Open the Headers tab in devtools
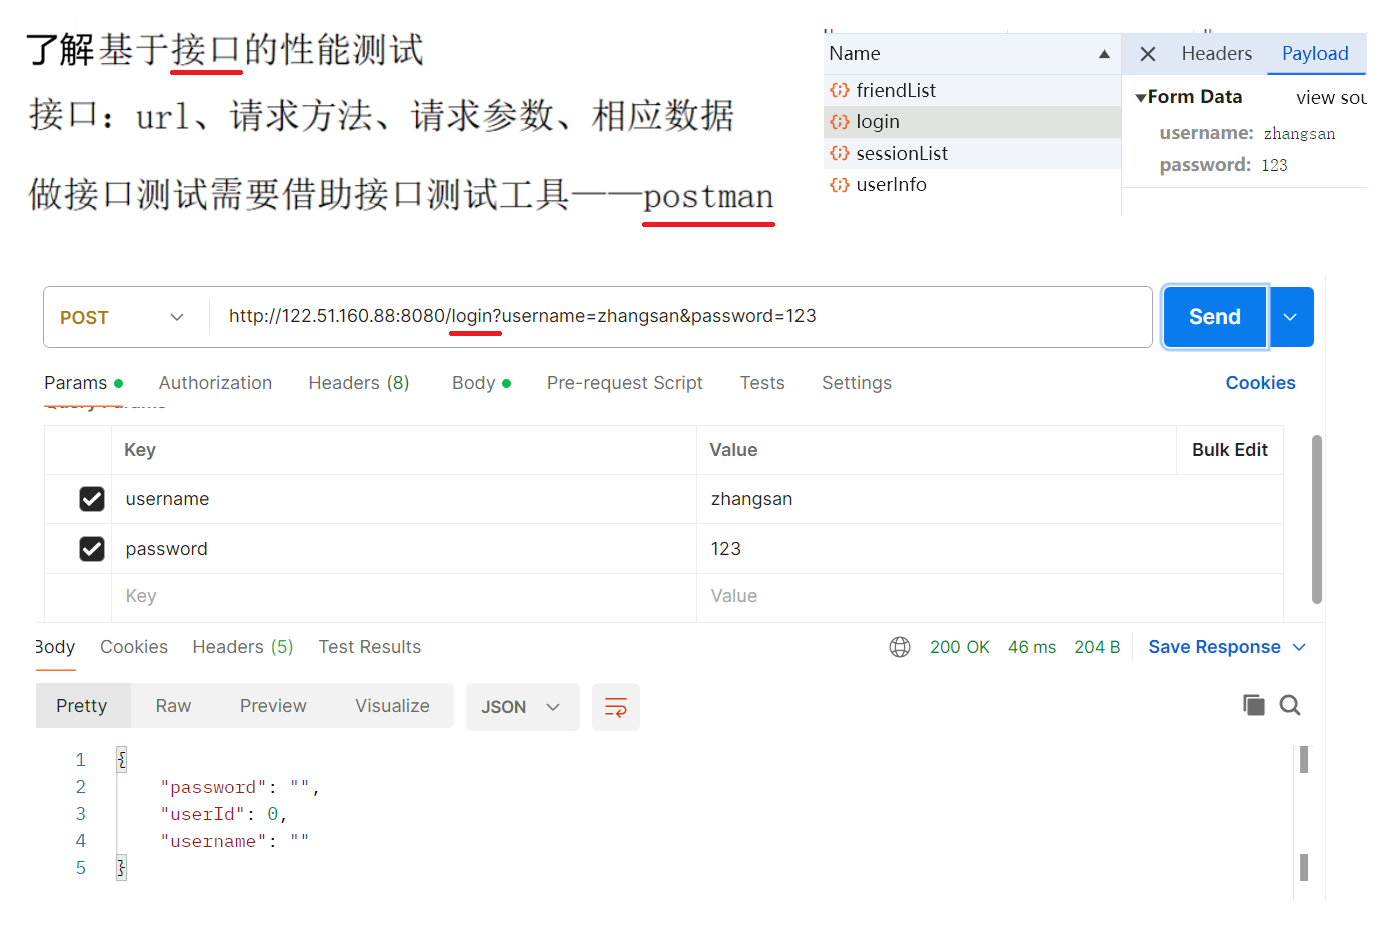 pyautogui.click(x=1216, y=54)
